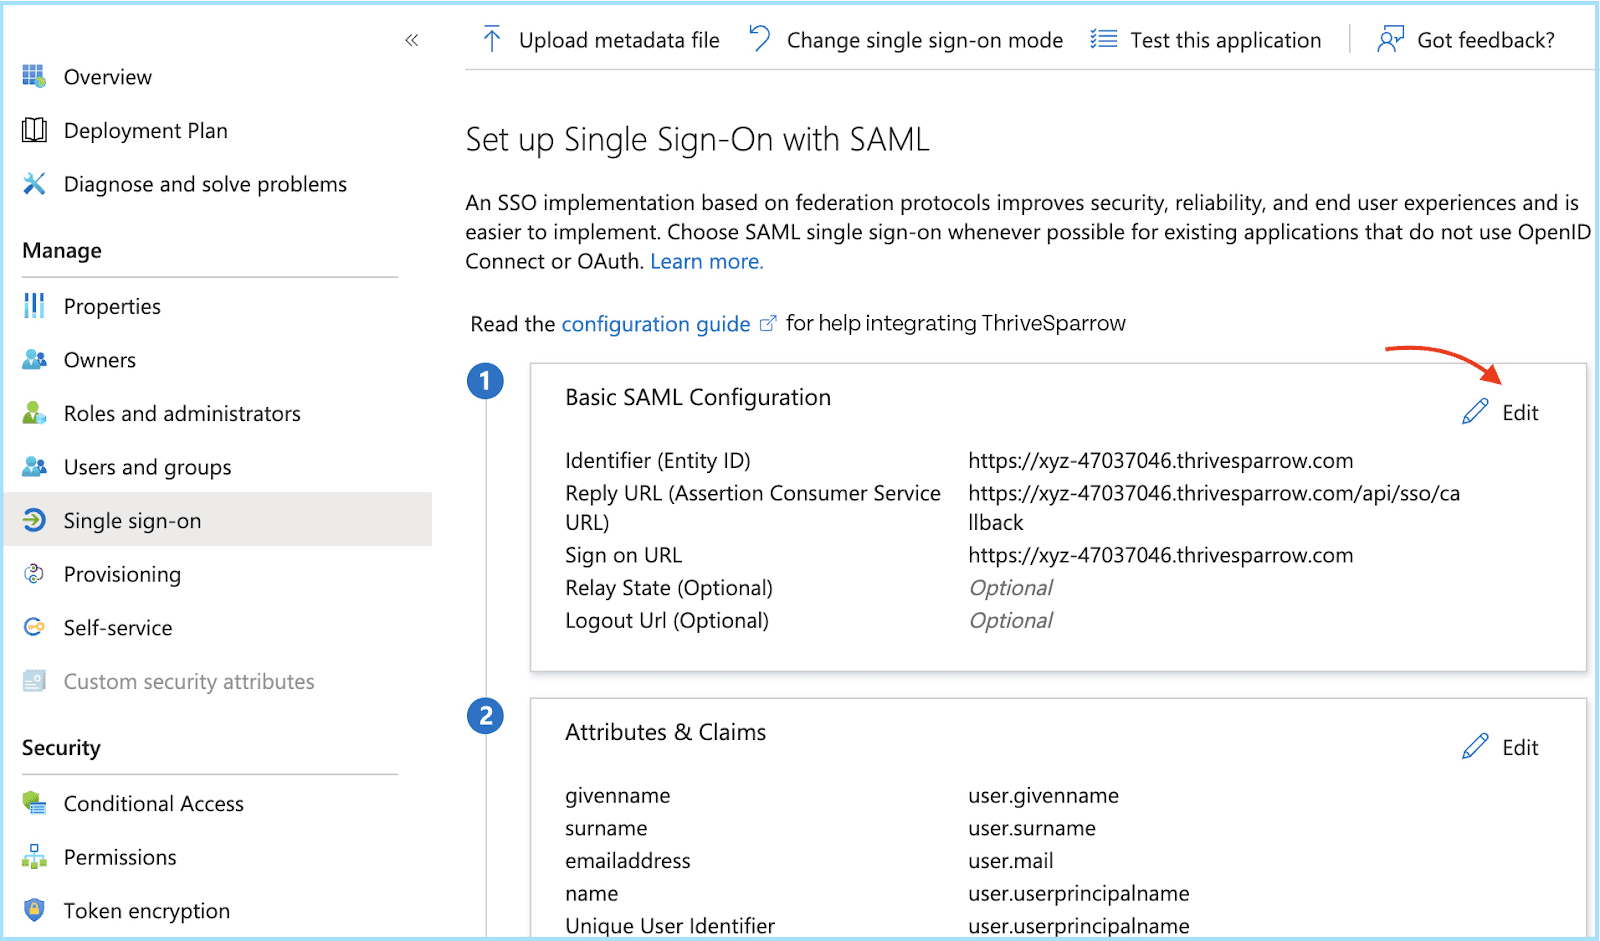Click the Provisioning icon in sidebar
This screenshot has height=941, width=1600.
(34, 574)
